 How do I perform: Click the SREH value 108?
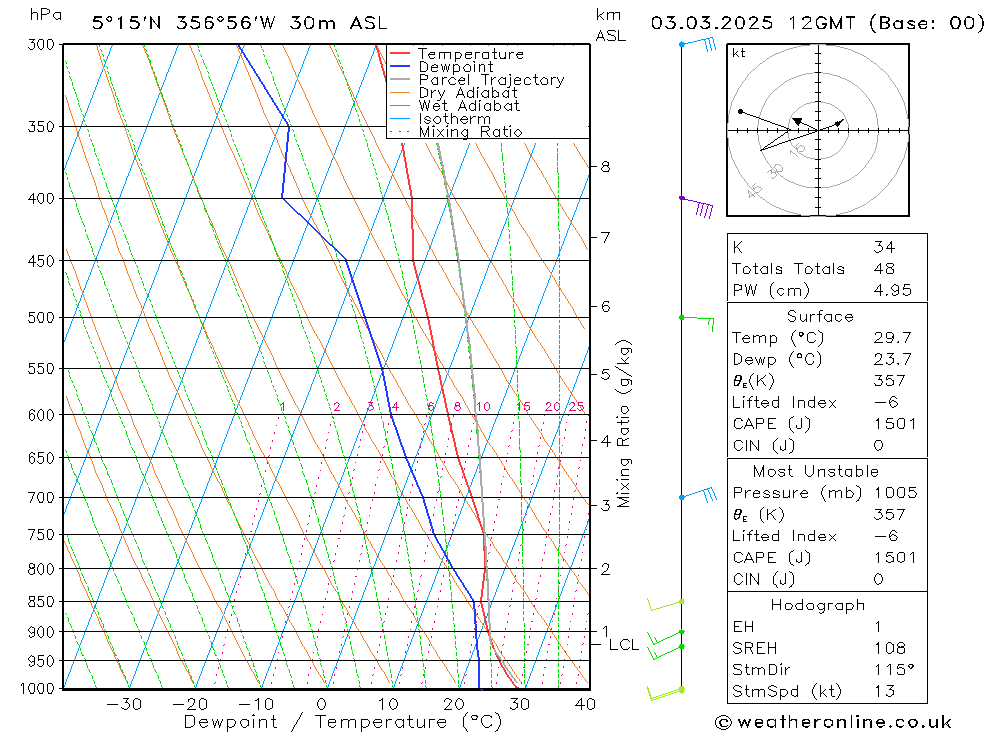(890, 648)
